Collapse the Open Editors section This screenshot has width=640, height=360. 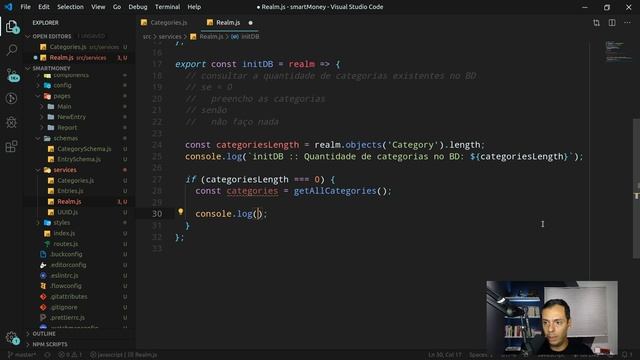click(x=51, y=36)
